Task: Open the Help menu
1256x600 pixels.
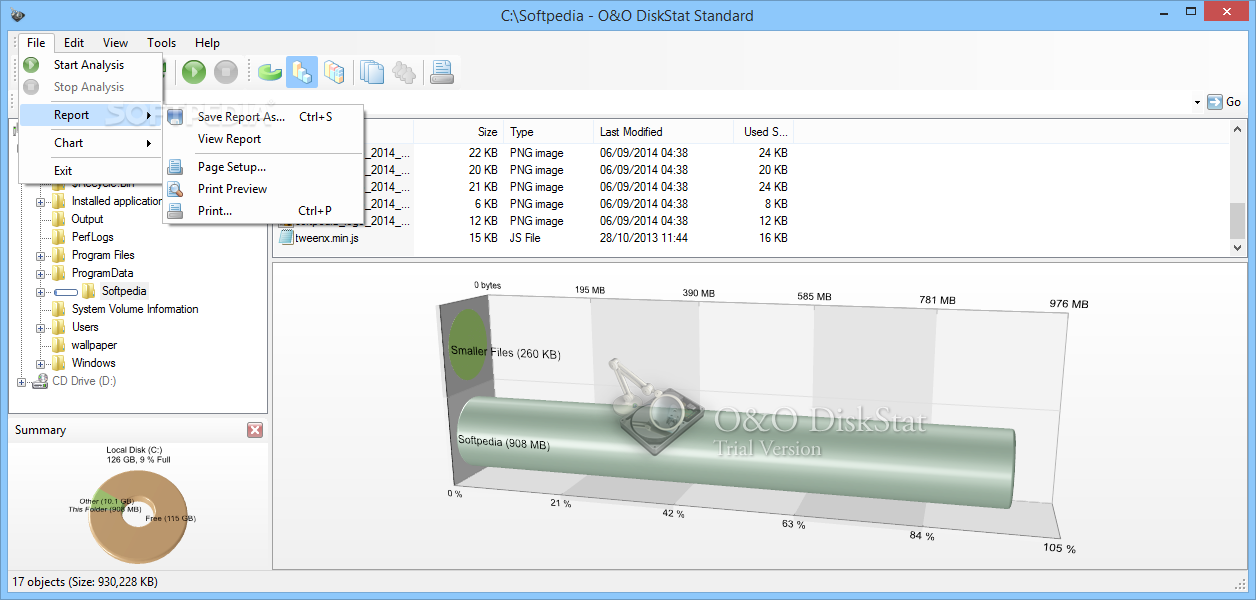Action: pyautogui.click(x=207, y=43)
